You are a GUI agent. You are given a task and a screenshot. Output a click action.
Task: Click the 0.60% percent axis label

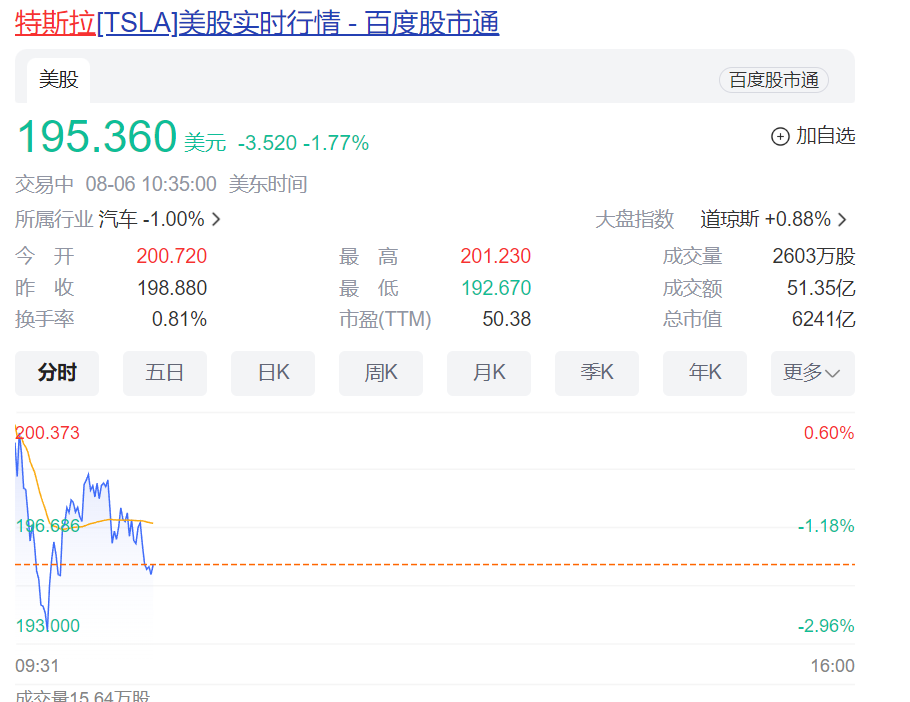(x=829, y=433)
